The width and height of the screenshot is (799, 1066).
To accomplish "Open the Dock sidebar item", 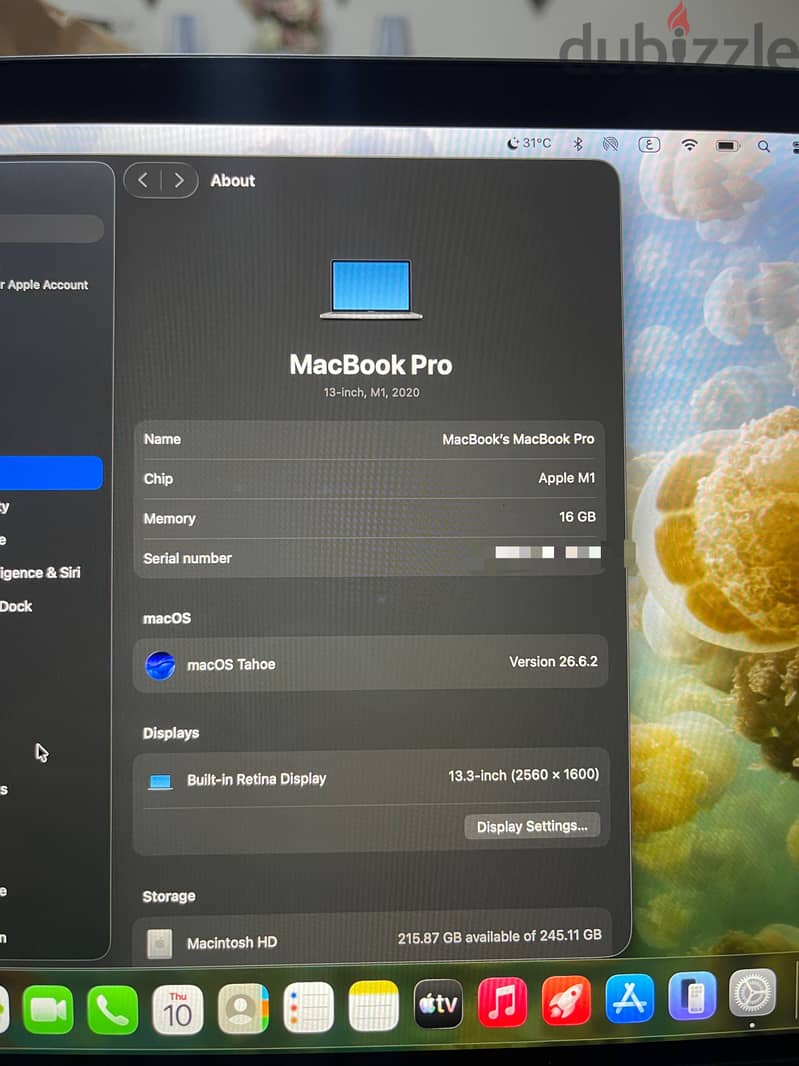I will pos(16,606).
